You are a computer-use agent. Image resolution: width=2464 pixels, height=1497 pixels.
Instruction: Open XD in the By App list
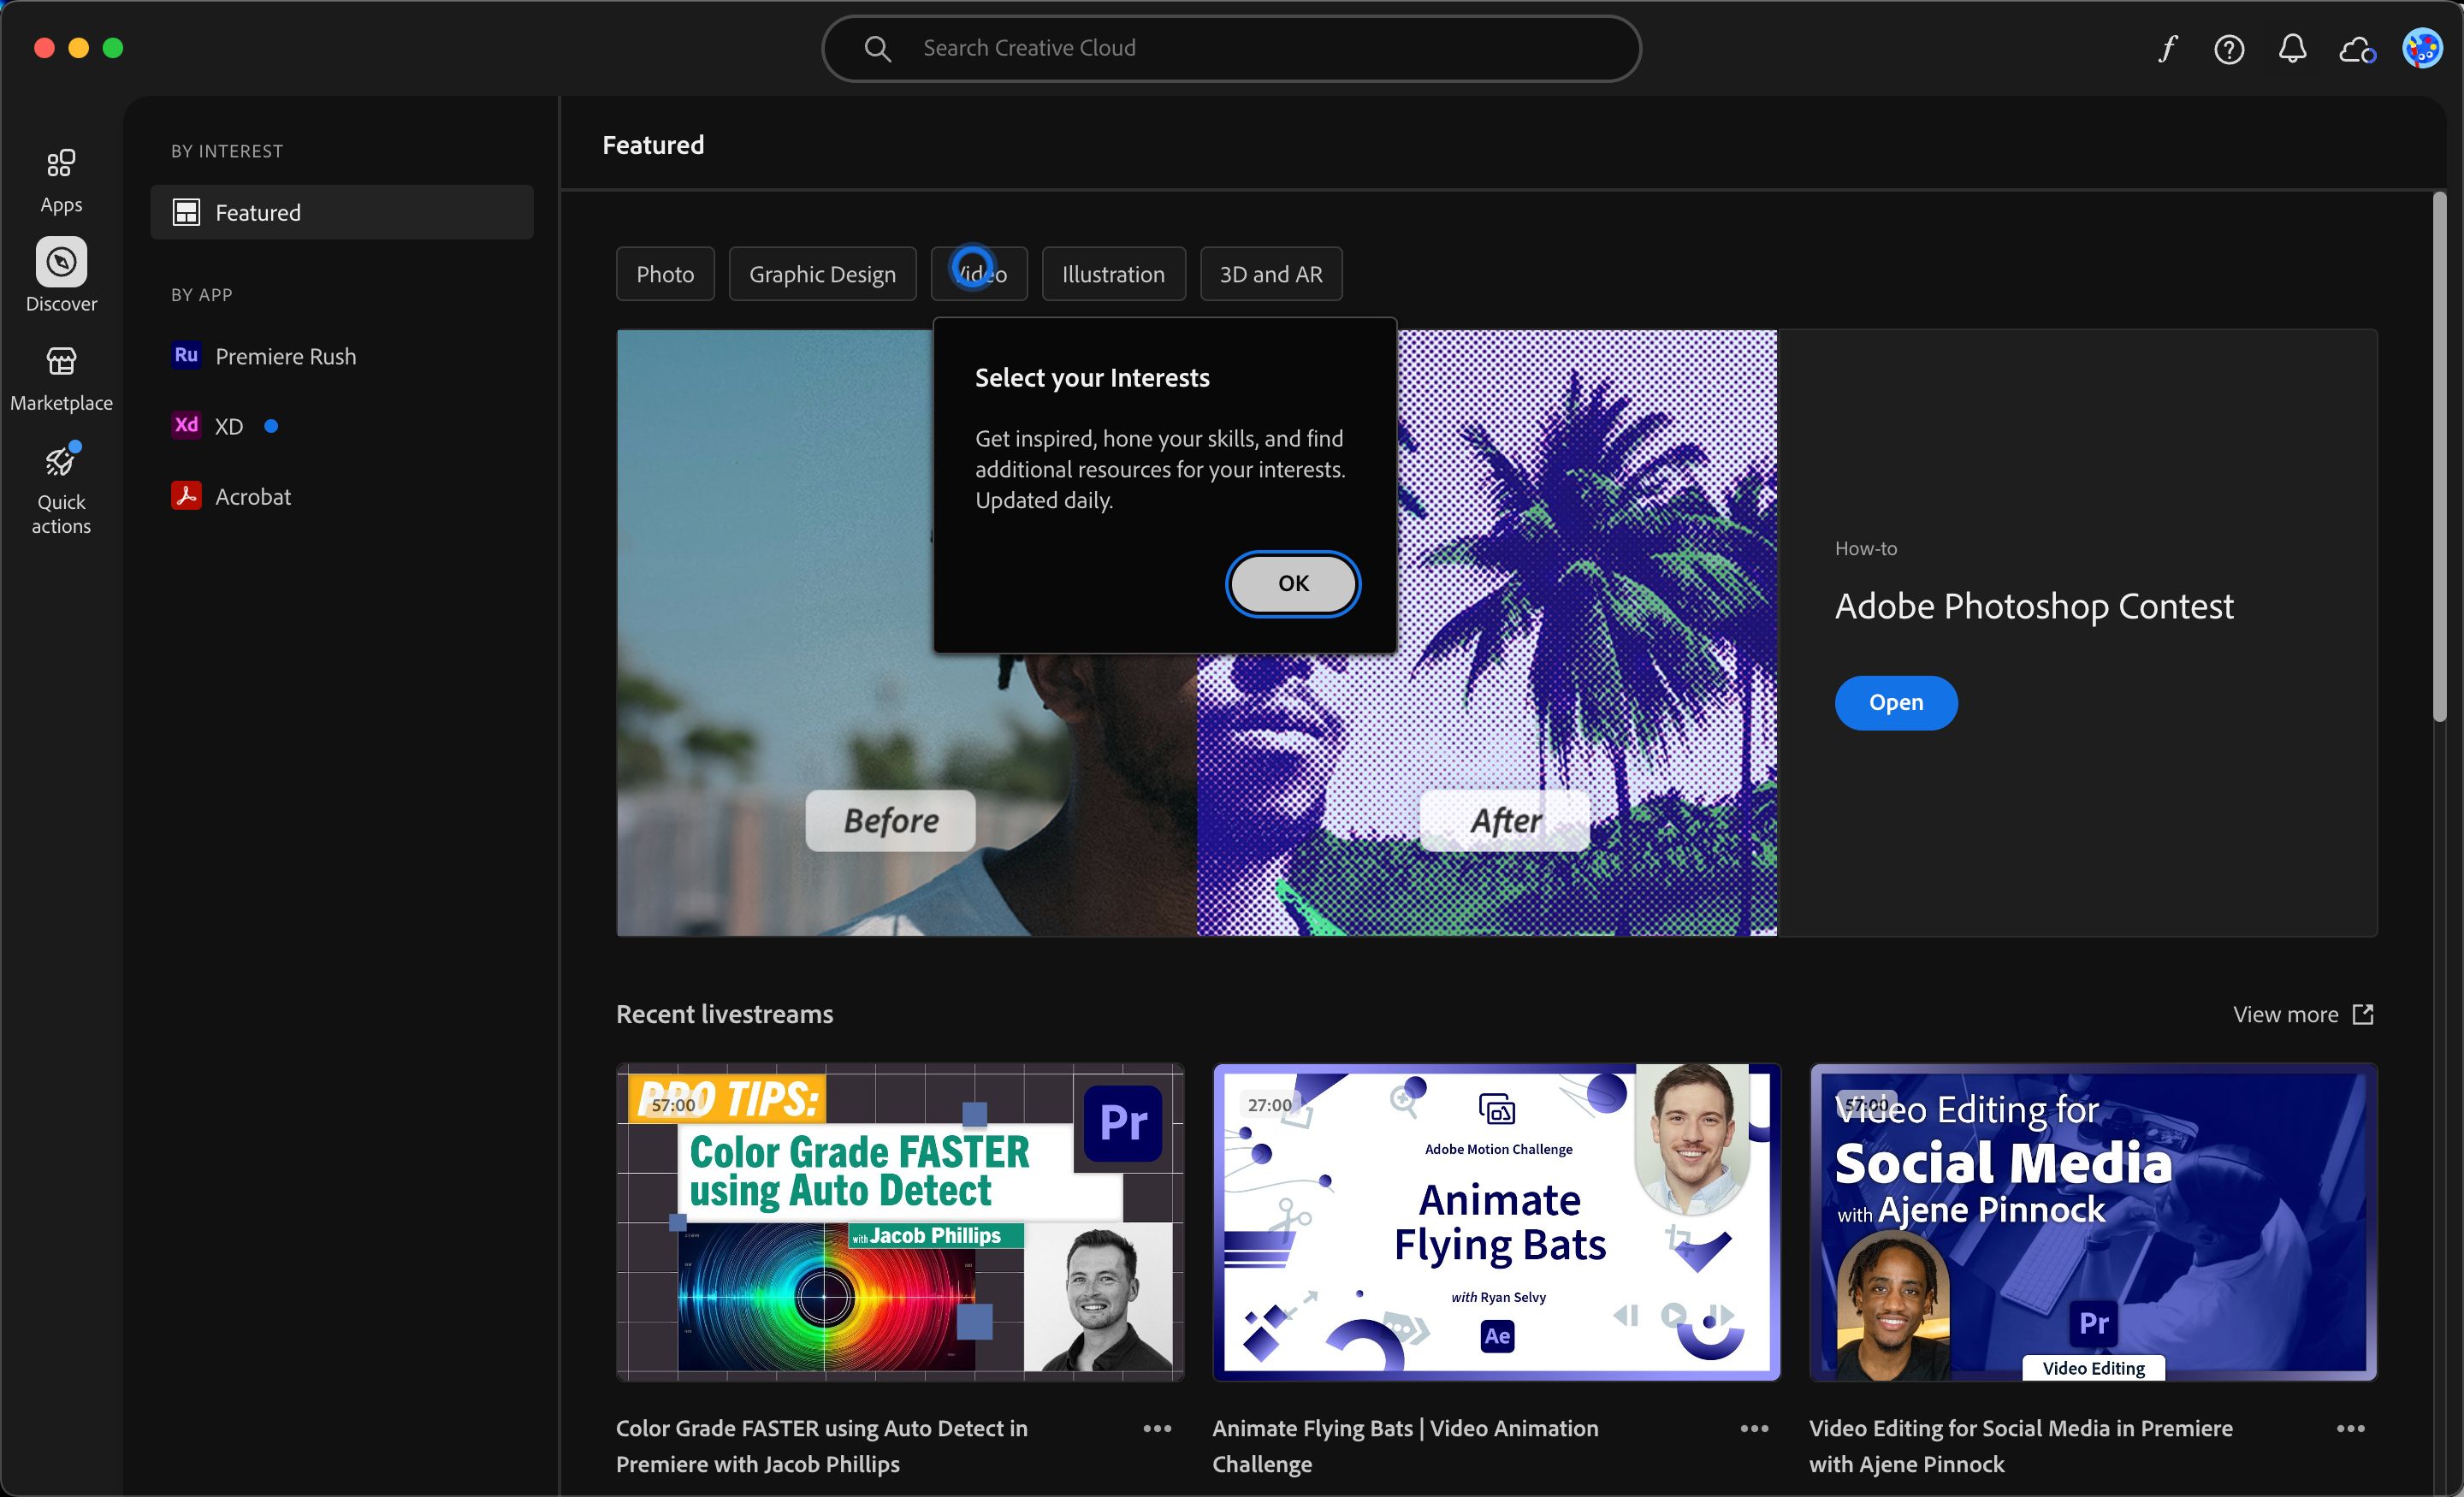[x=342, y=426]
